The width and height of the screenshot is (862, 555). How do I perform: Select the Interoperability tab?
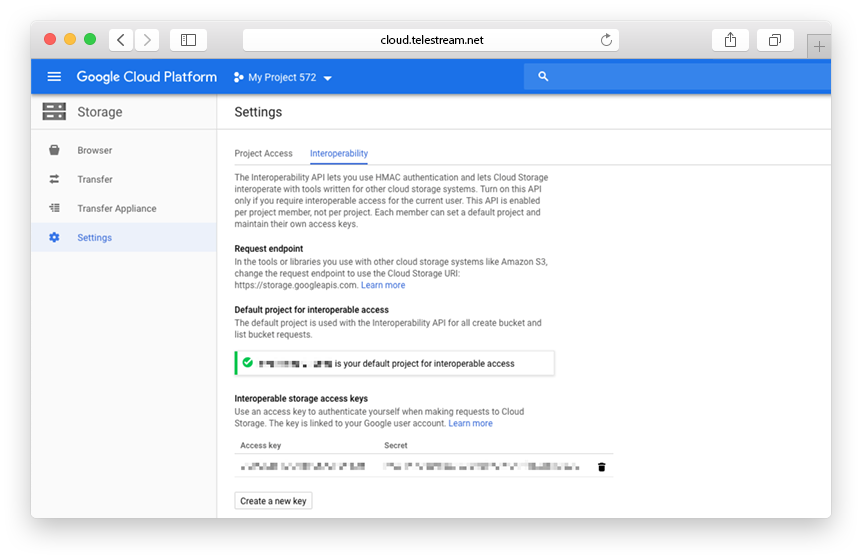click(339, 153)
